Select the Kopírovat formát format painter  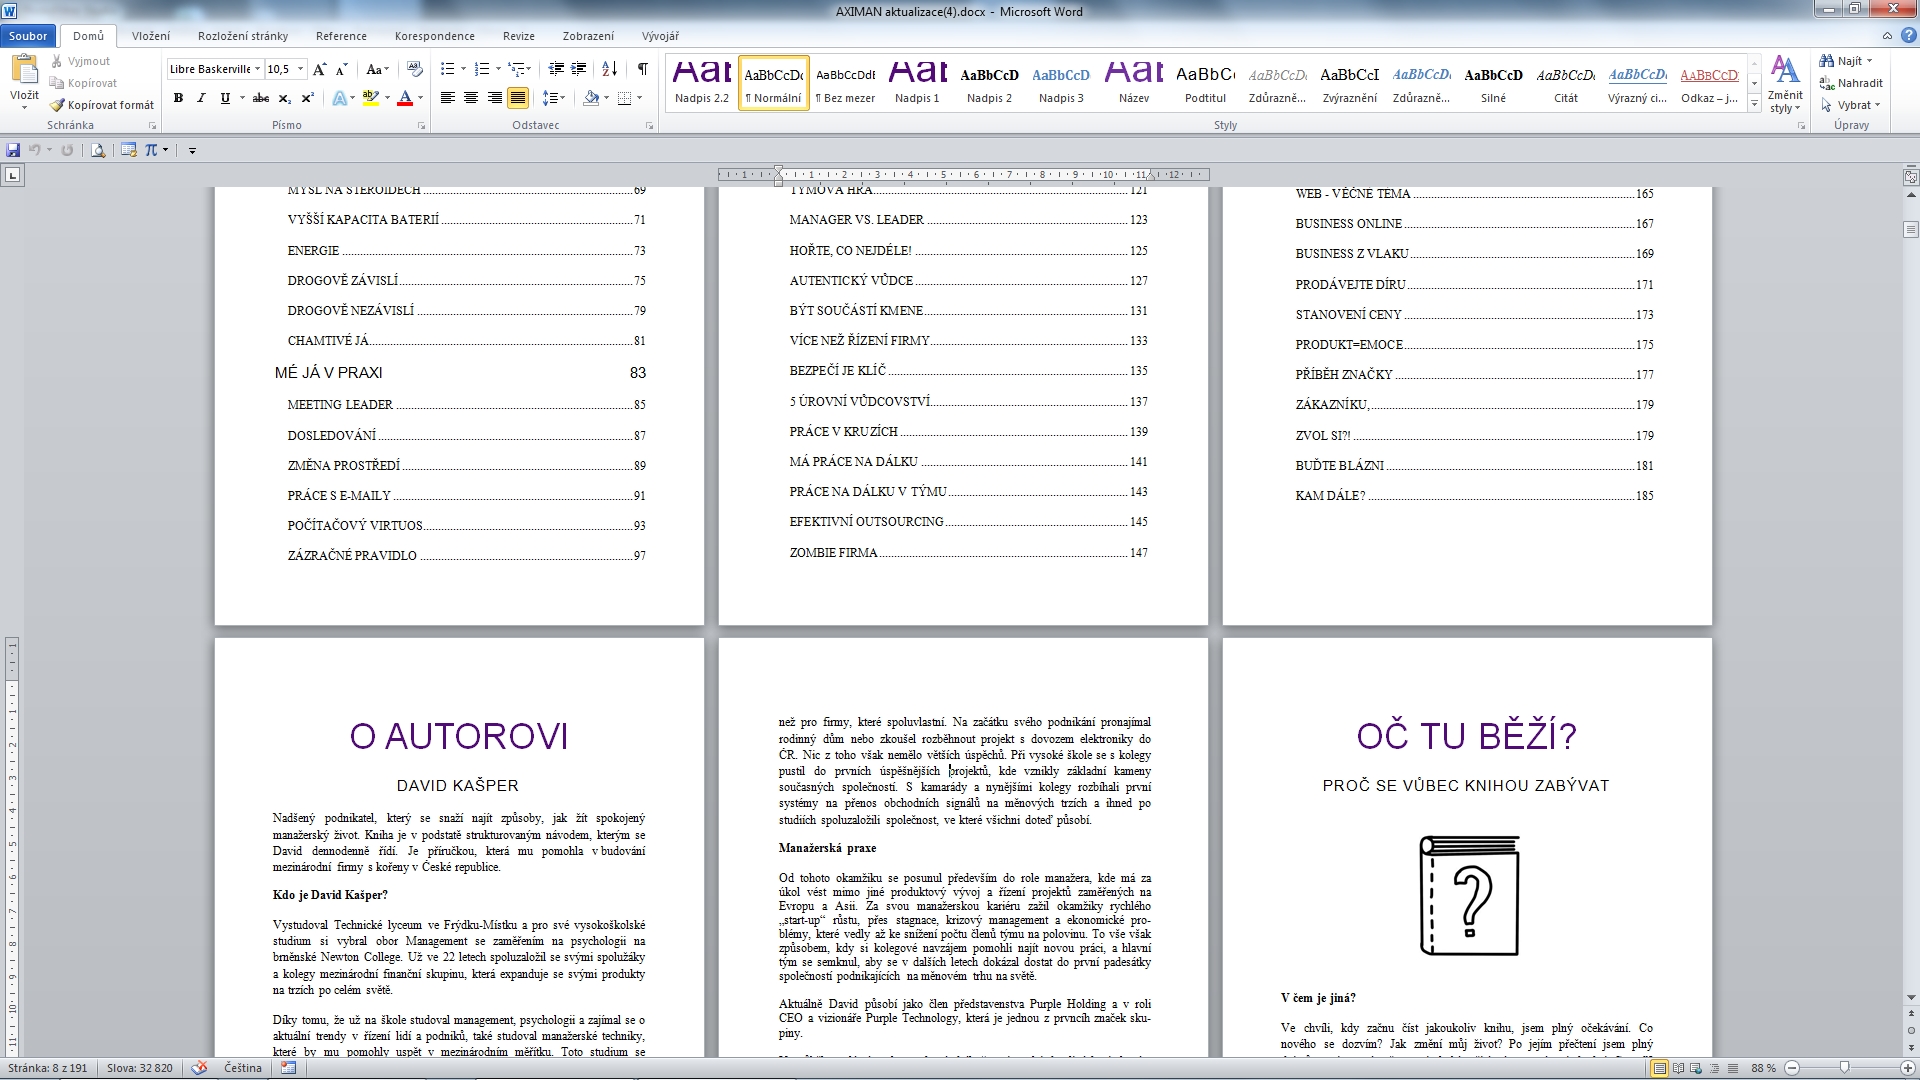(x=102, y=105)
